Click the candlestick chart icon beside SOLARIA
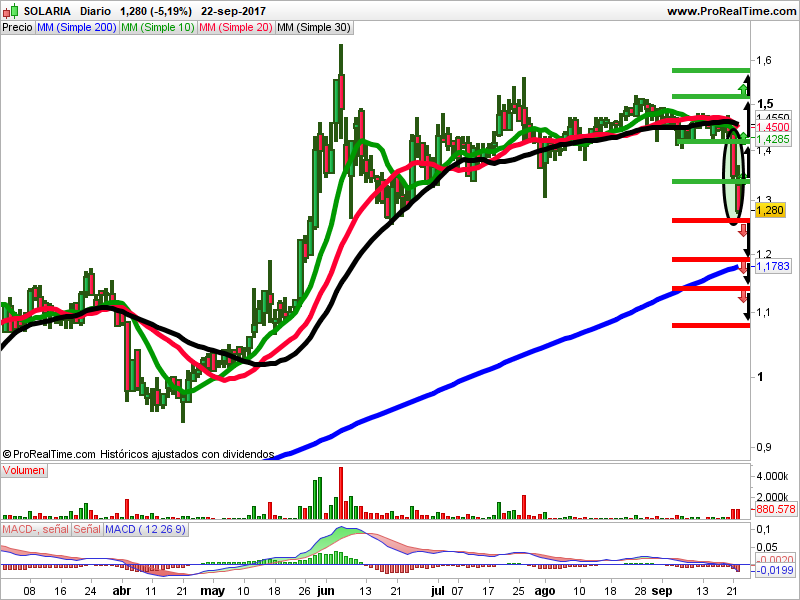The height and width of the screenshot is (600, 800). (10, 11)
